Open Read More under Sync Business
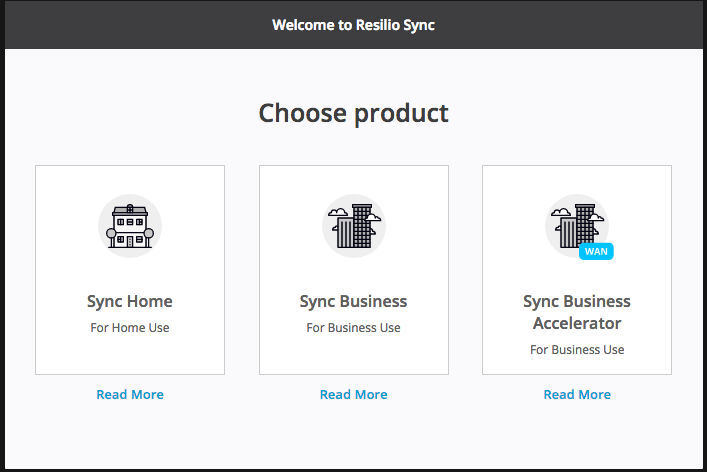Screen dimensions: 707x472 click(x=354, y=394)
